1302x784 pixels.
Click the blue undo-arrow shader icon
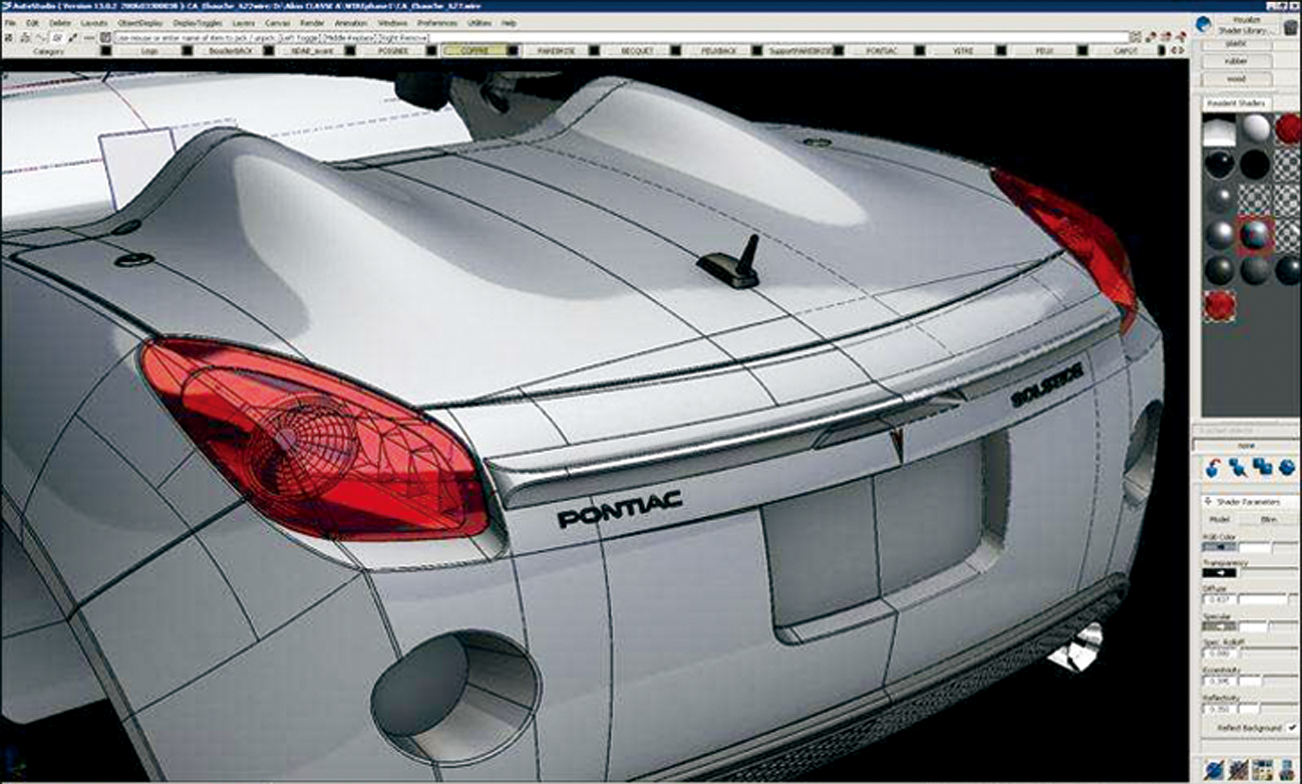point(1214,467)
